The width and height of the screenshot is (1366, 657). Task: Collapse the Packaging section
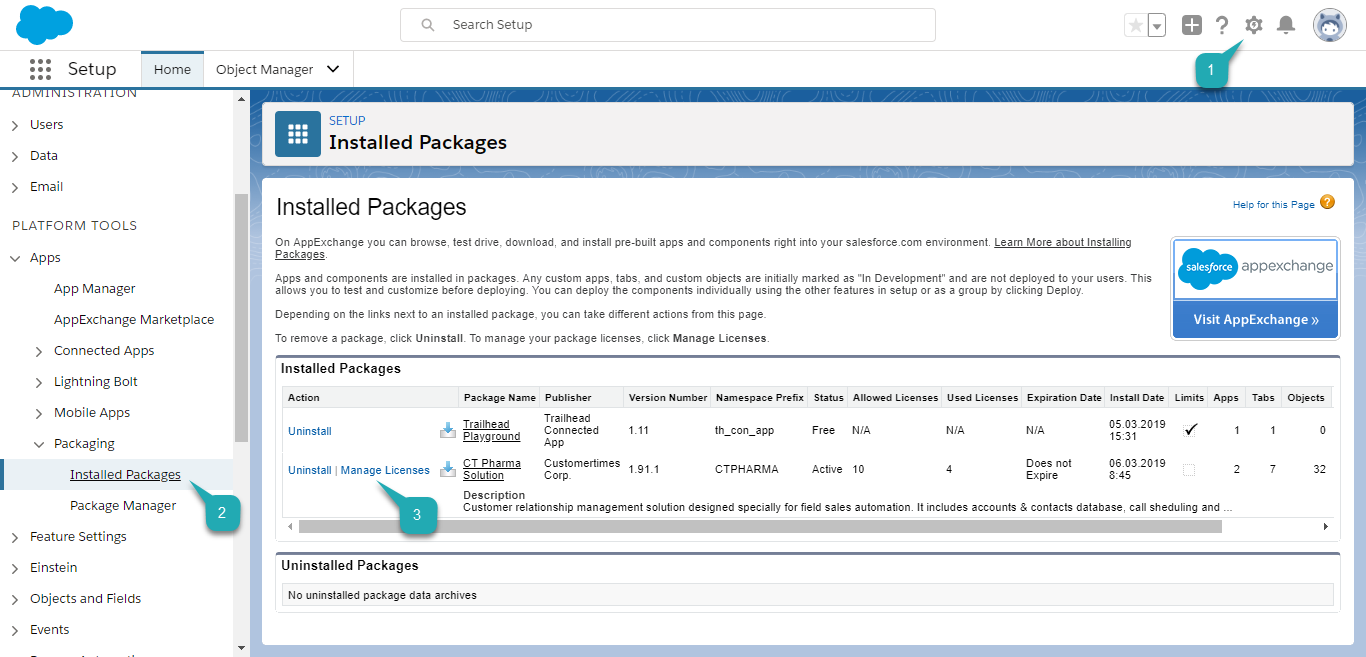click(39, 444)
